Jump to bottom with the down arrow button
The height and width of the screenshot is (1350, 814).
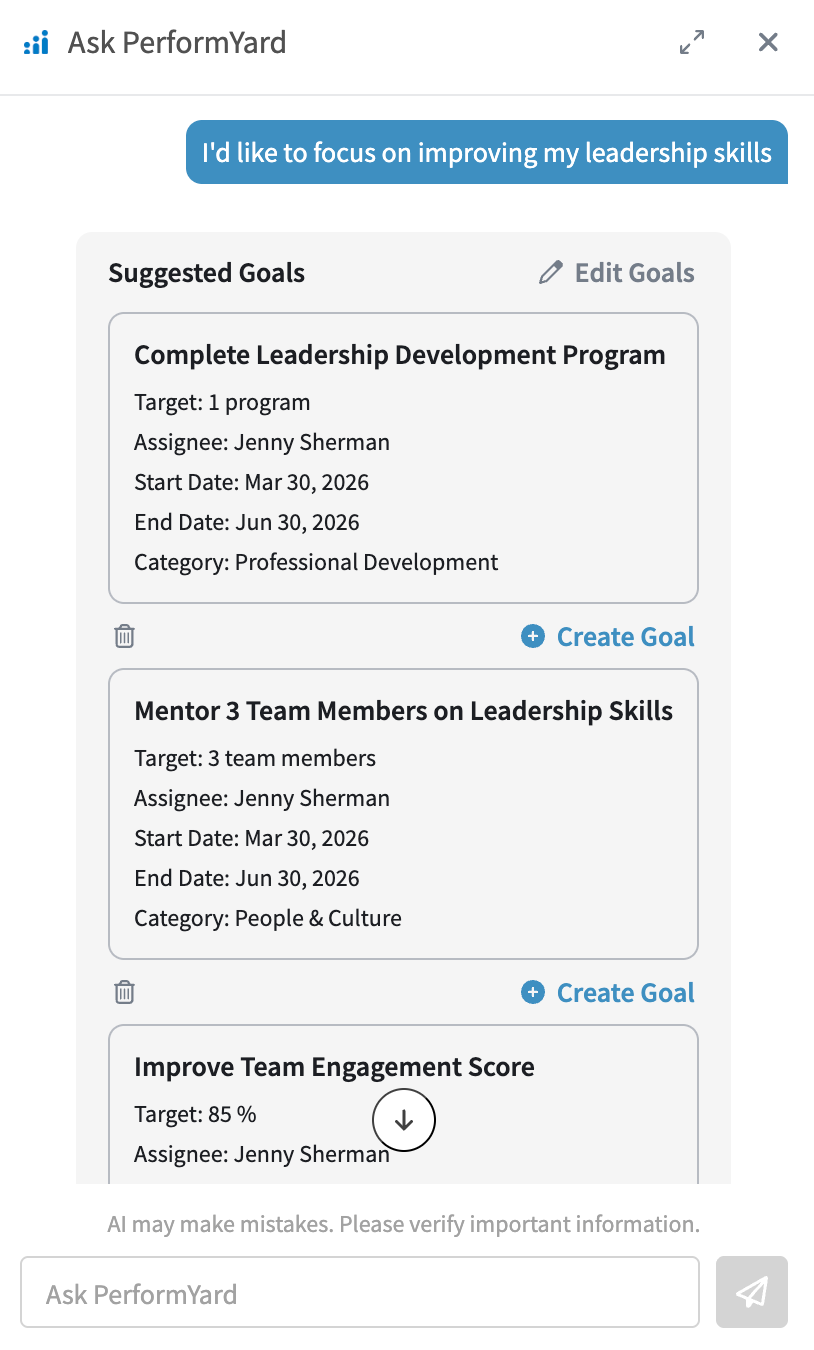[404, 1120]
